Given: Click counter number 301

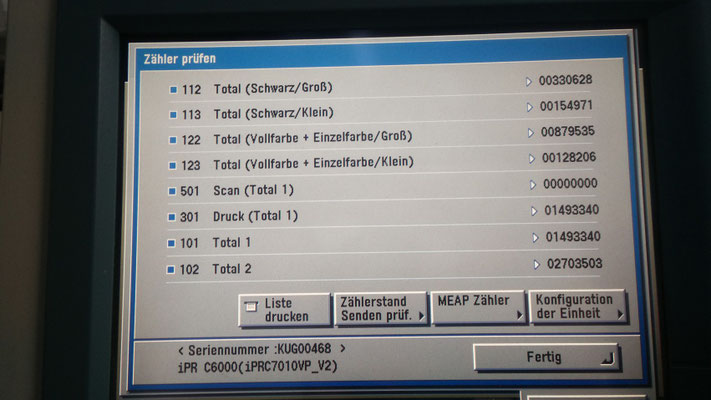Looking at the screenshot, I should (190, 217).
